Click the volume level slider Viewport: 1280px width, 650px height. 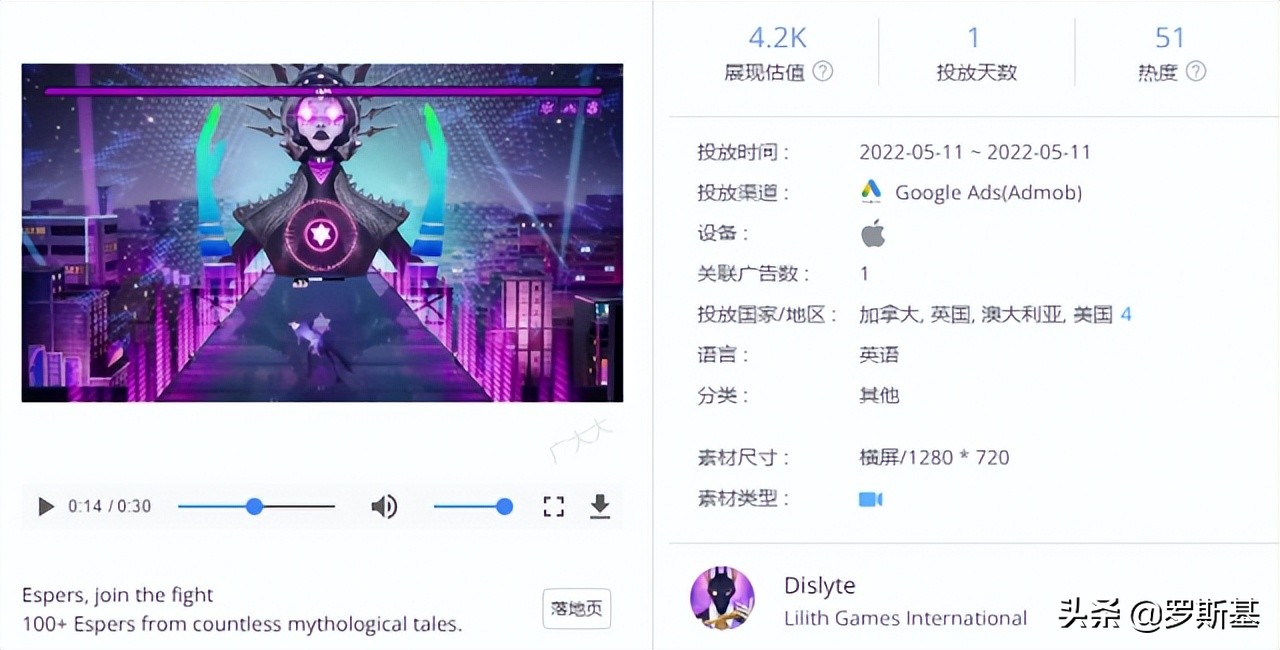click(x=470, y=506)
